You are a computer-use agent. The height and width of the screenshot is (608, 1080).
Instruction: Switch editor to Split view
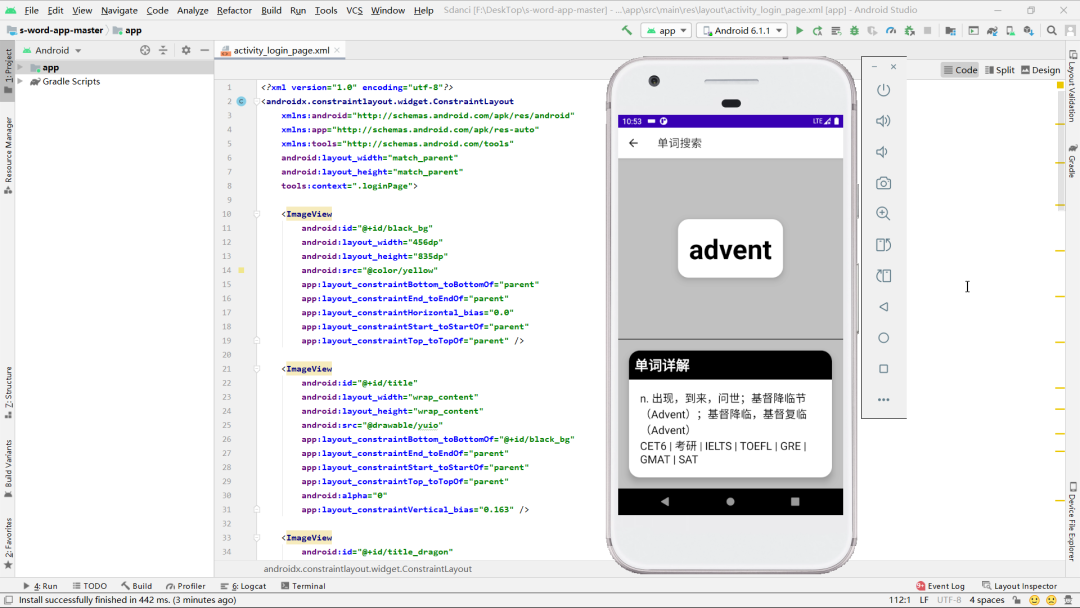tap(999, 70)
